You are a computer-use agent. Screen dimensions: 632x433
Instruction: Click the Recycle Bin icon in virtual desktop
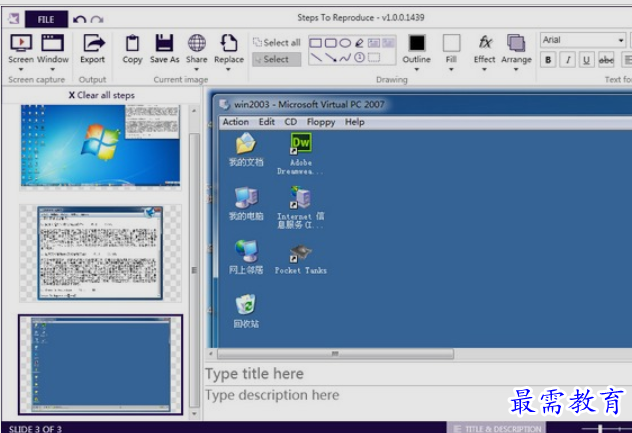click(x=246, y=311)
